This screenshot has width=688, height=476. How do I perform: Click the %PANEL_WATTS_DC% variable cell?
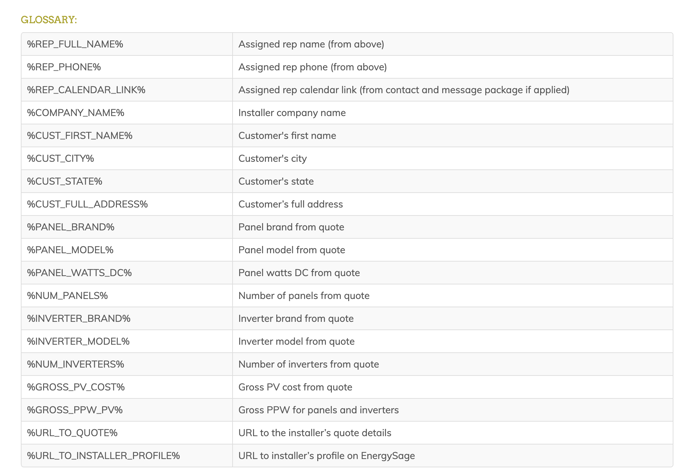pyautogui.click(x=79, y=273)
